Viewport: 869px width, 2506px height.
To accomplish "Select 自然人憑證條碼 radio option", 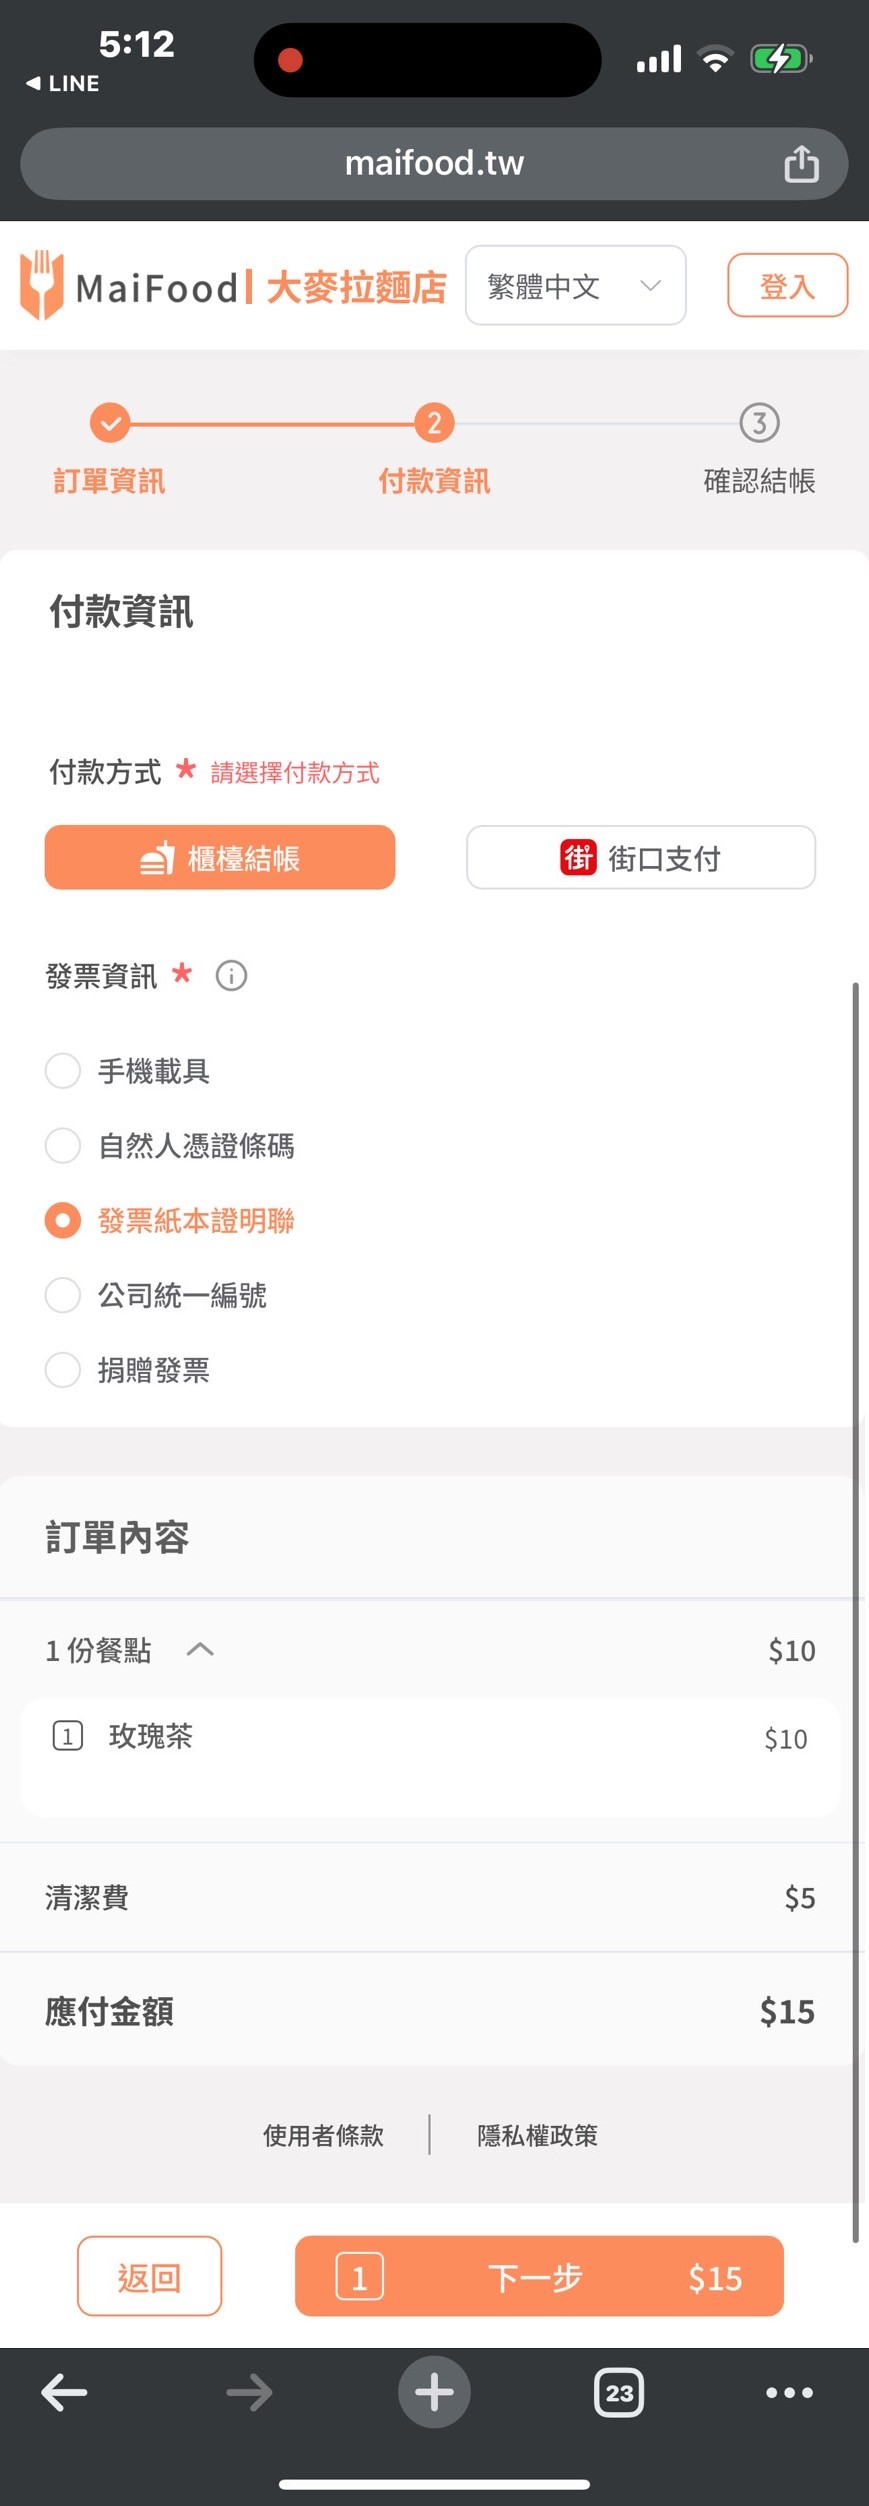I will coord(63,1145).
